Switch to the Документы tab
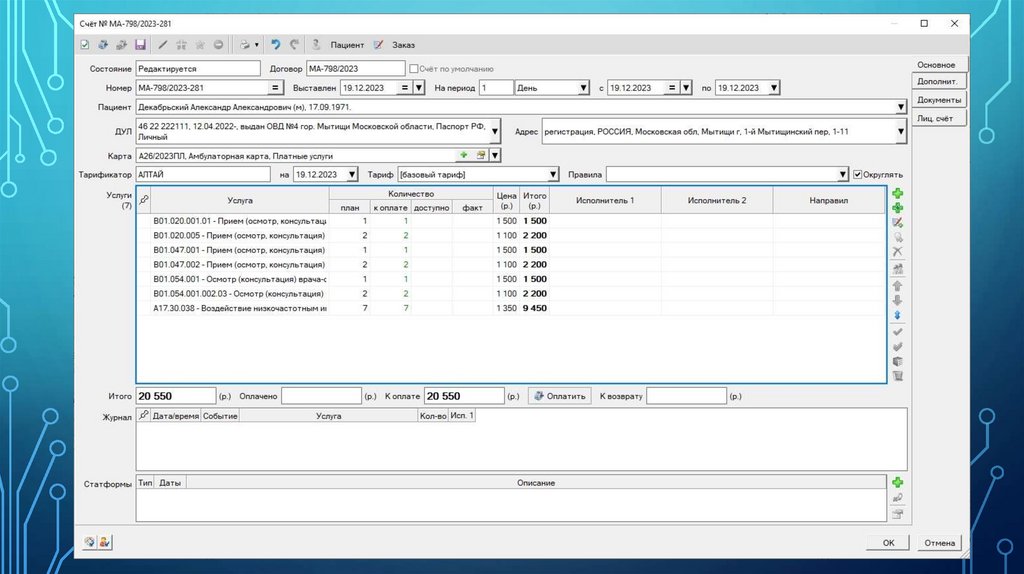This screenshot has width=1024, height=574. click(x=939, y=100)
